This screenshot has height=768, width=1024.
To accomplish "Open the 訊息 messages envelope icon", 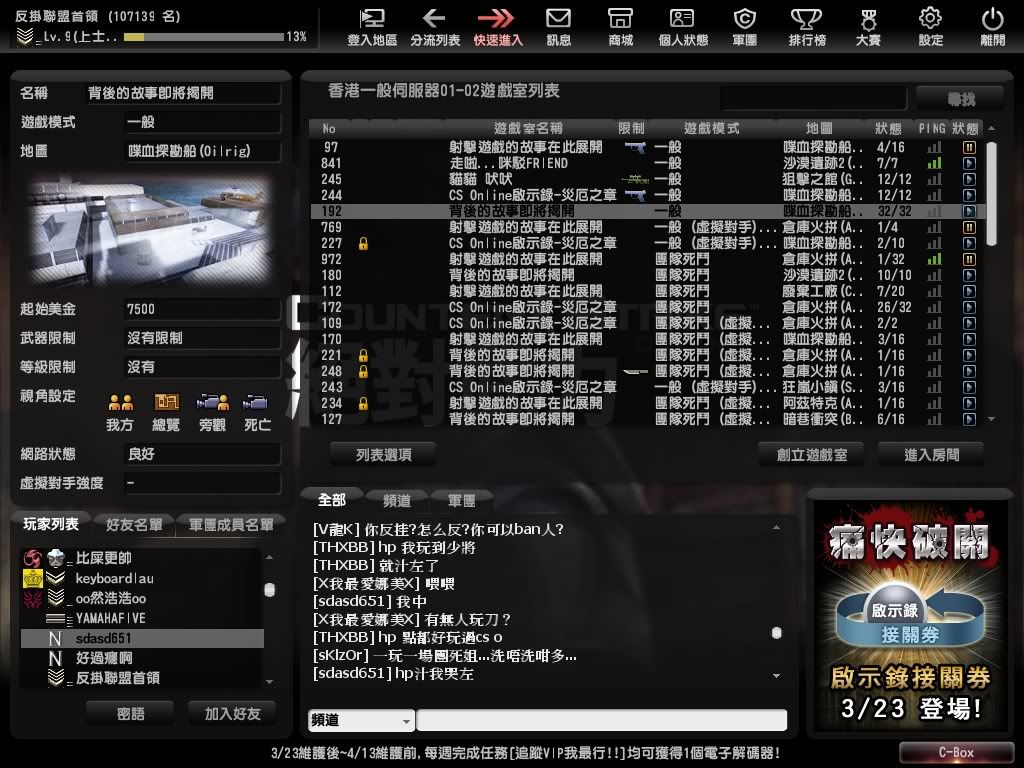I will pyautogui.click(x=558, y=19).
